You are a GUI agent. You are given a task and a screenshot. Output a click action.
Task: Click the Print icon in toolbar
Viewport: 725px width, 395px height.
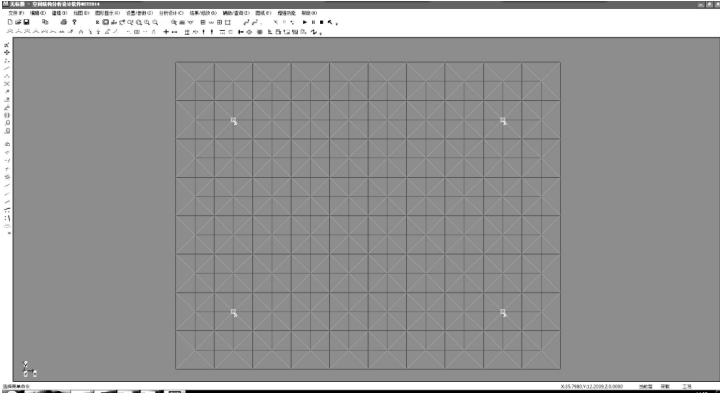pos(64,22)
